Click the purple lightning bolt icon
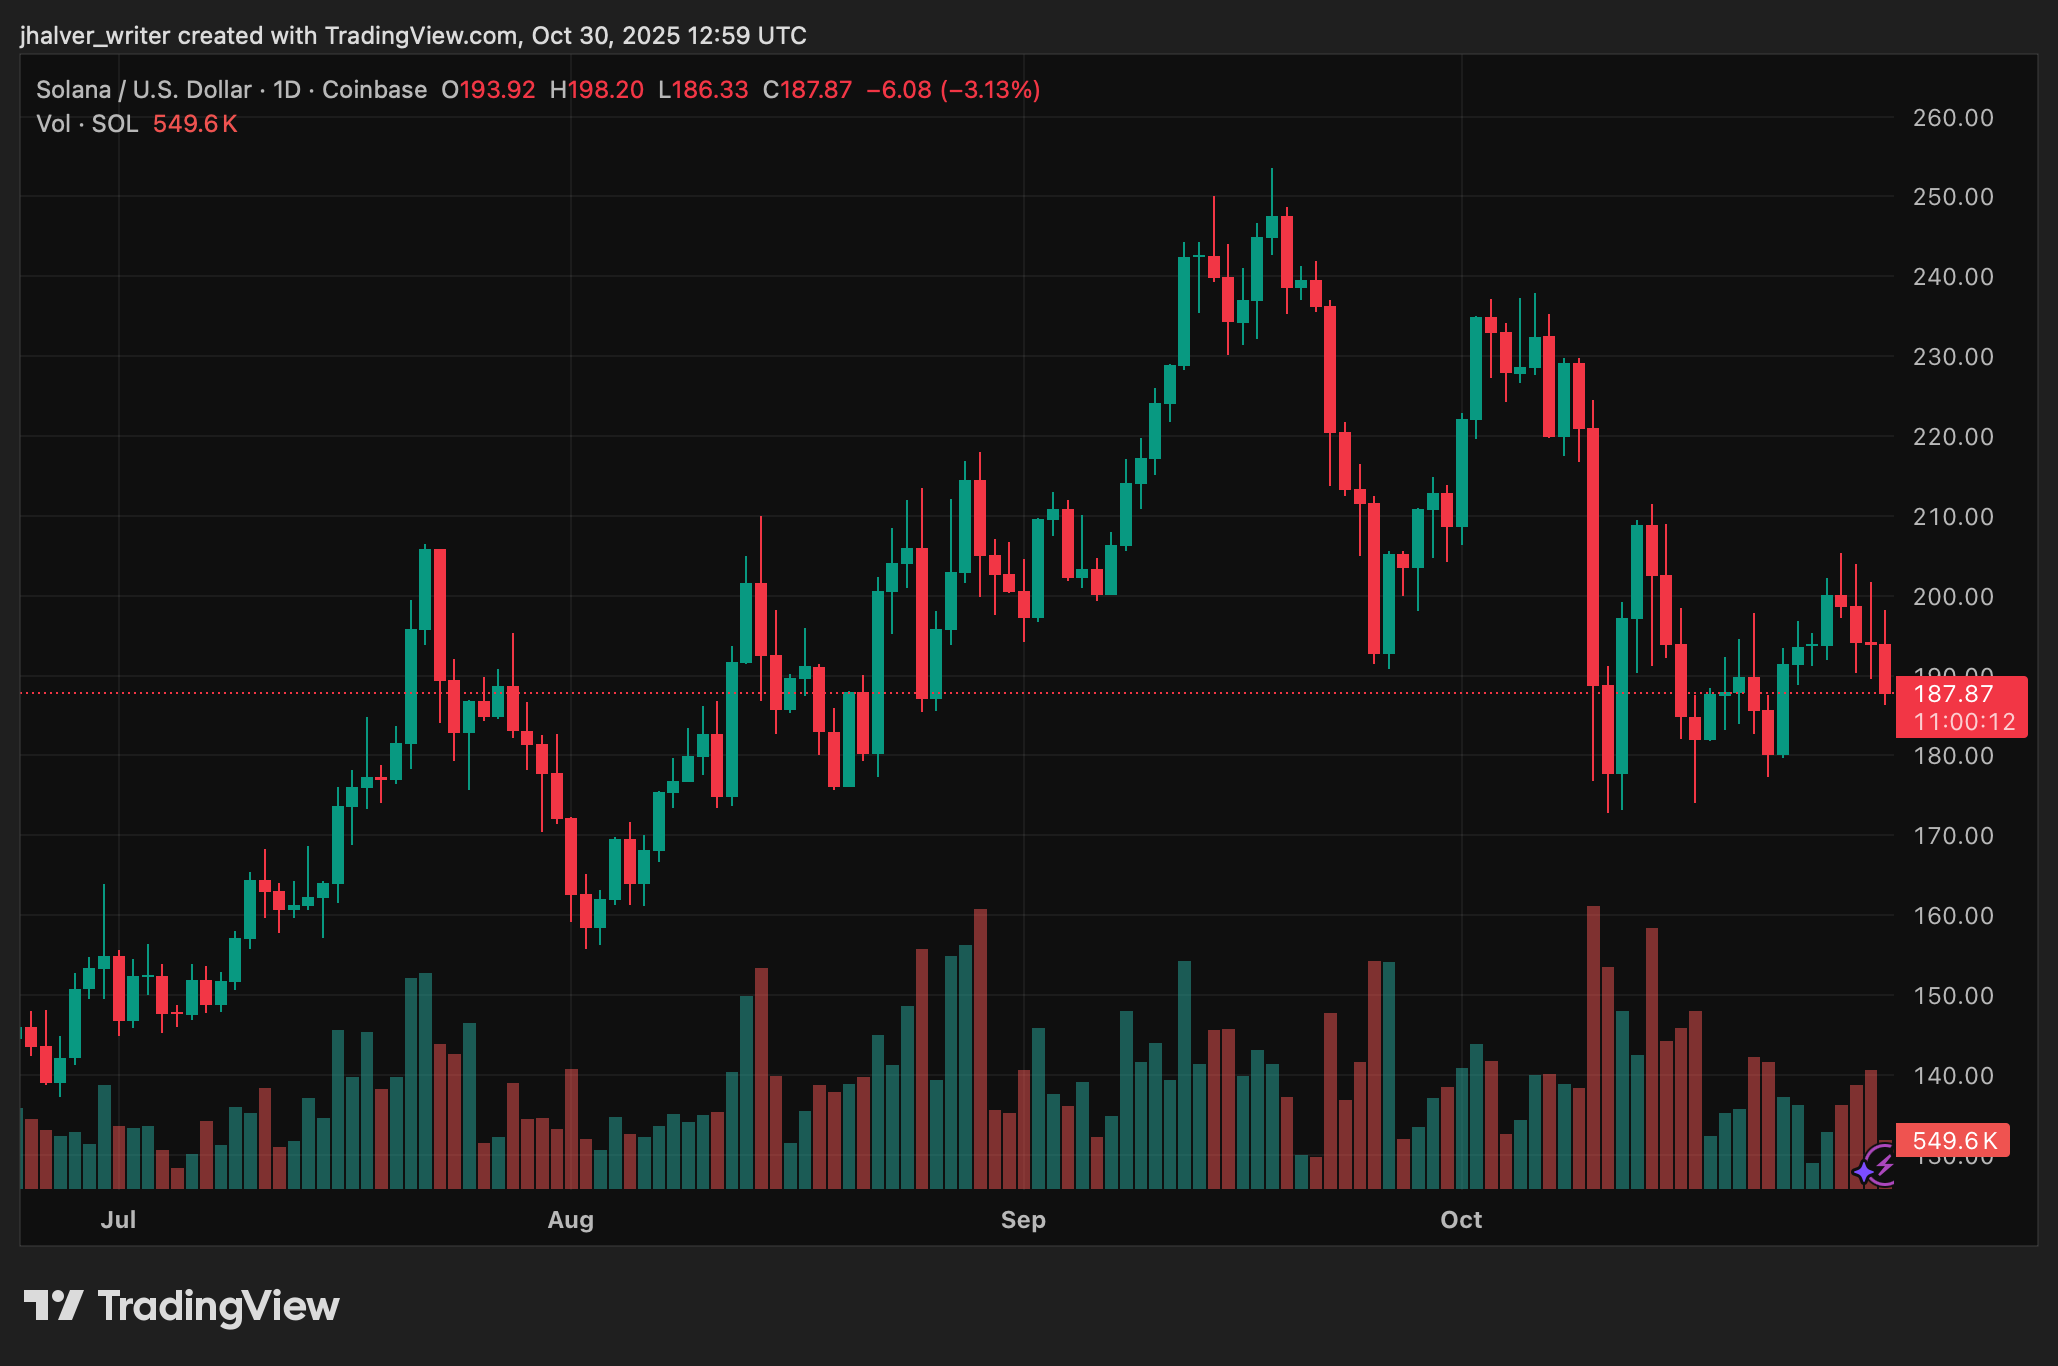2058x1366 pixels. pyautogui.click(x=1884, y=1163)
